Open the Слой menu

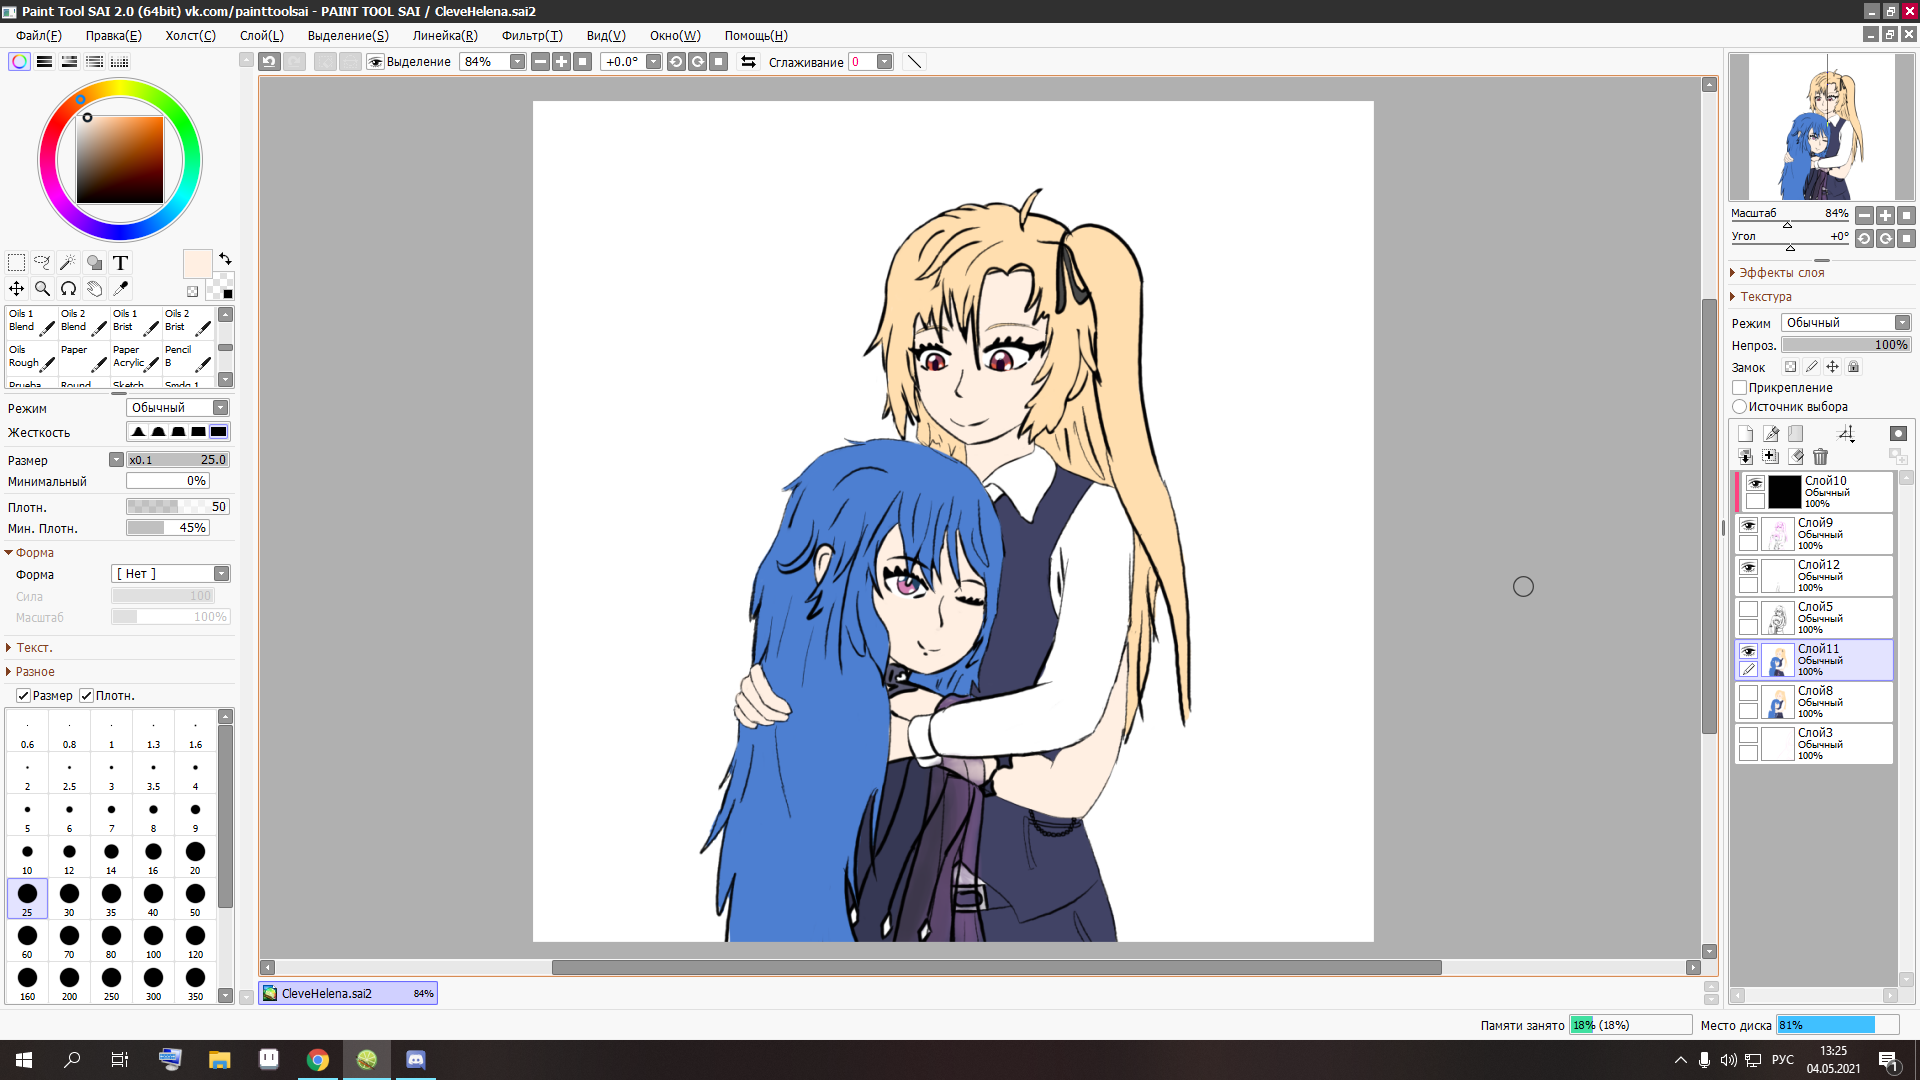pyautogui.click(x=261, y=36)
